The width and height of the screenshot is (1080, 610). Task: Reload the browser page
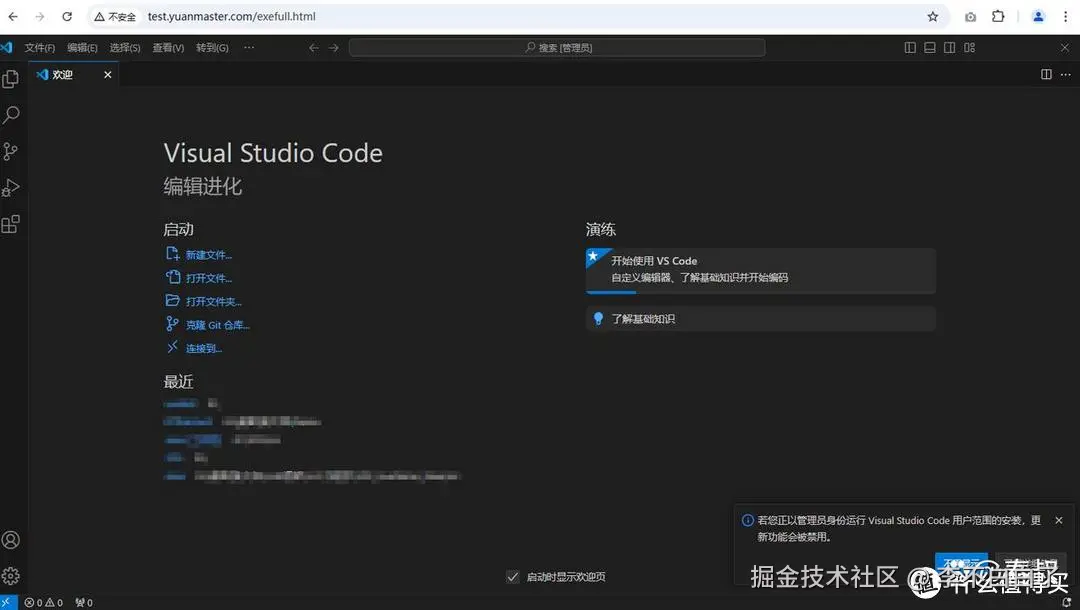pos(67,17)
